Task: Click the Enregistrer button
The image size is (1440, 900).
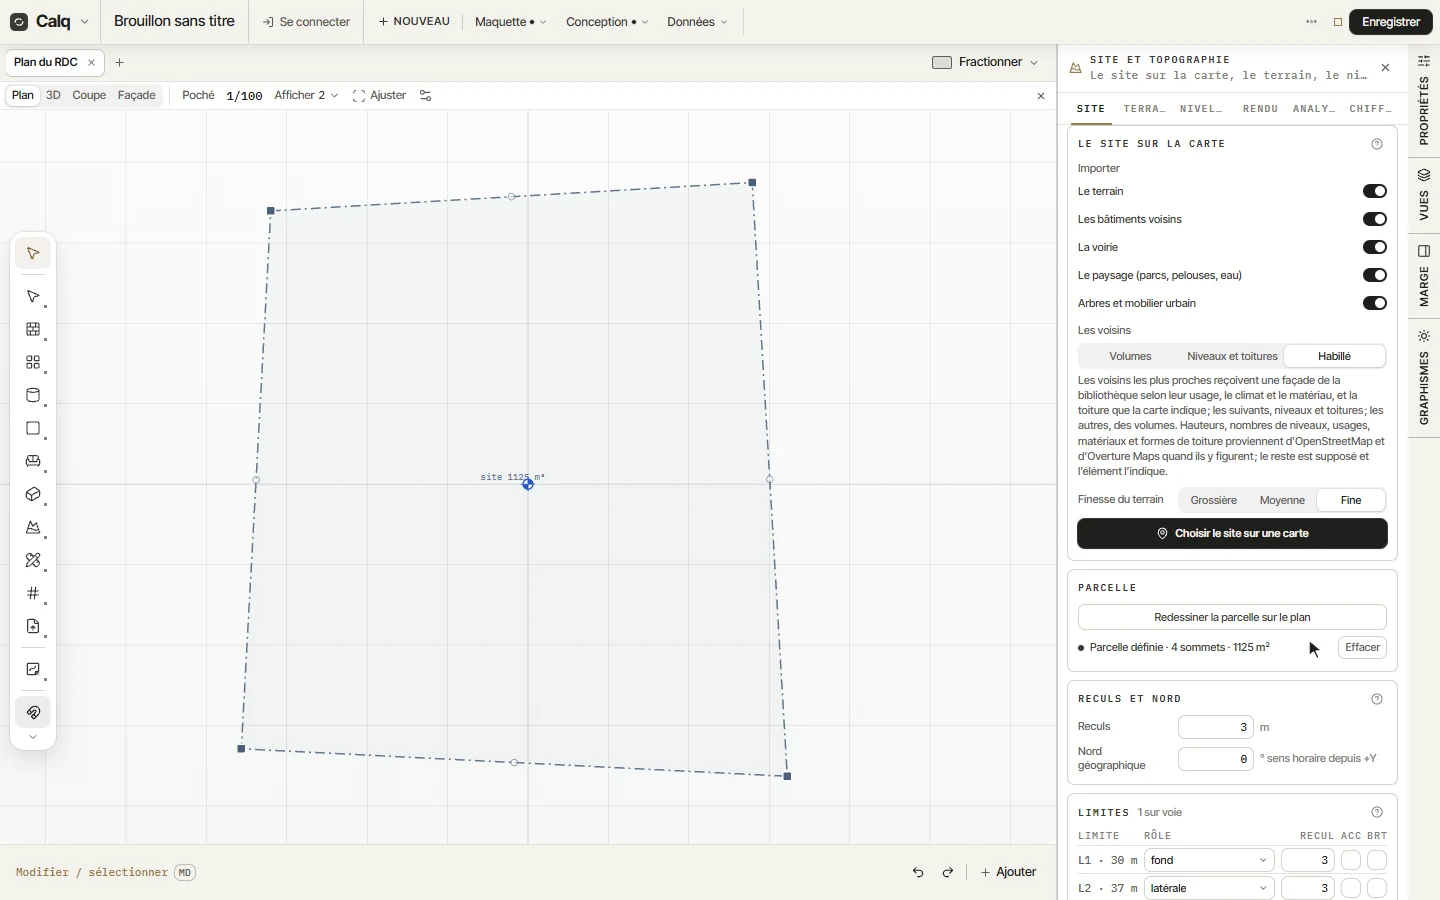Action: coord(1391,22)
